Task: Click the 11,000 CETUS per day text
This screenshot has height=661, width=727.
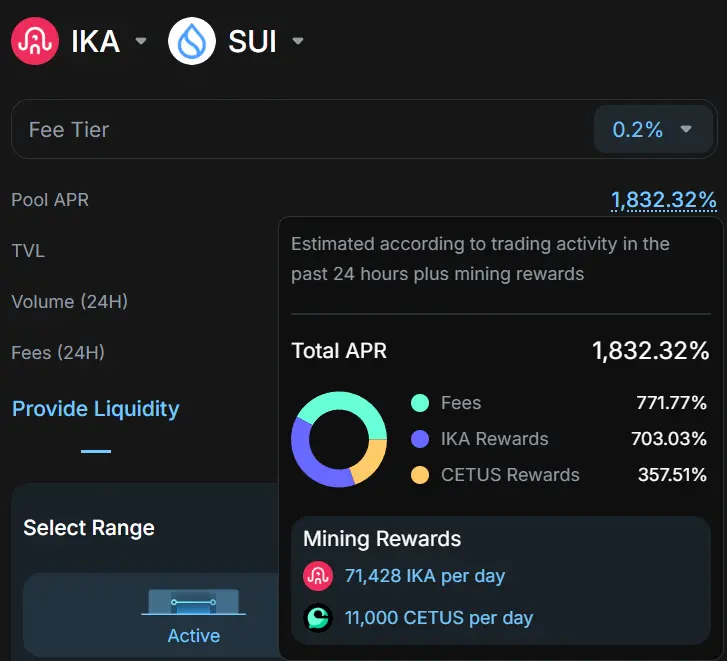Action: (439, 618)
